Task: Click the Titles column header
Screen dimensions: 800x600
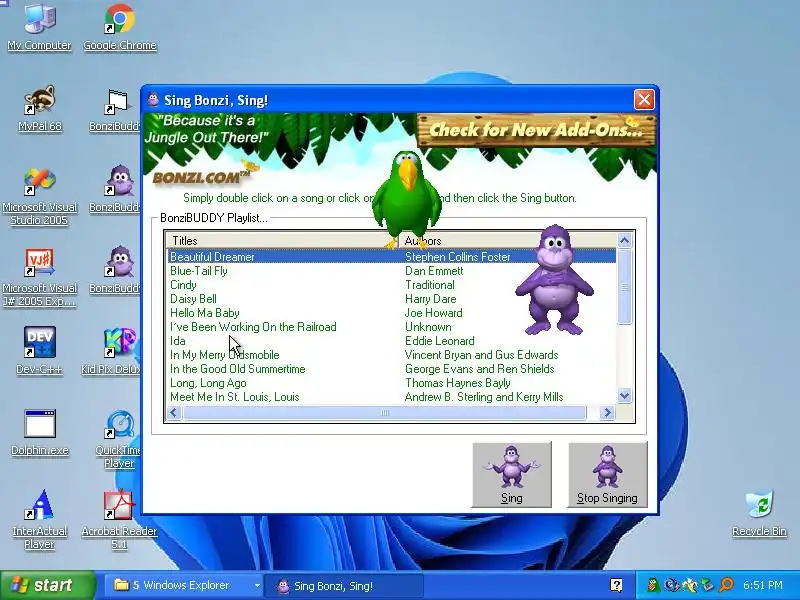Action: click(282, 241)
